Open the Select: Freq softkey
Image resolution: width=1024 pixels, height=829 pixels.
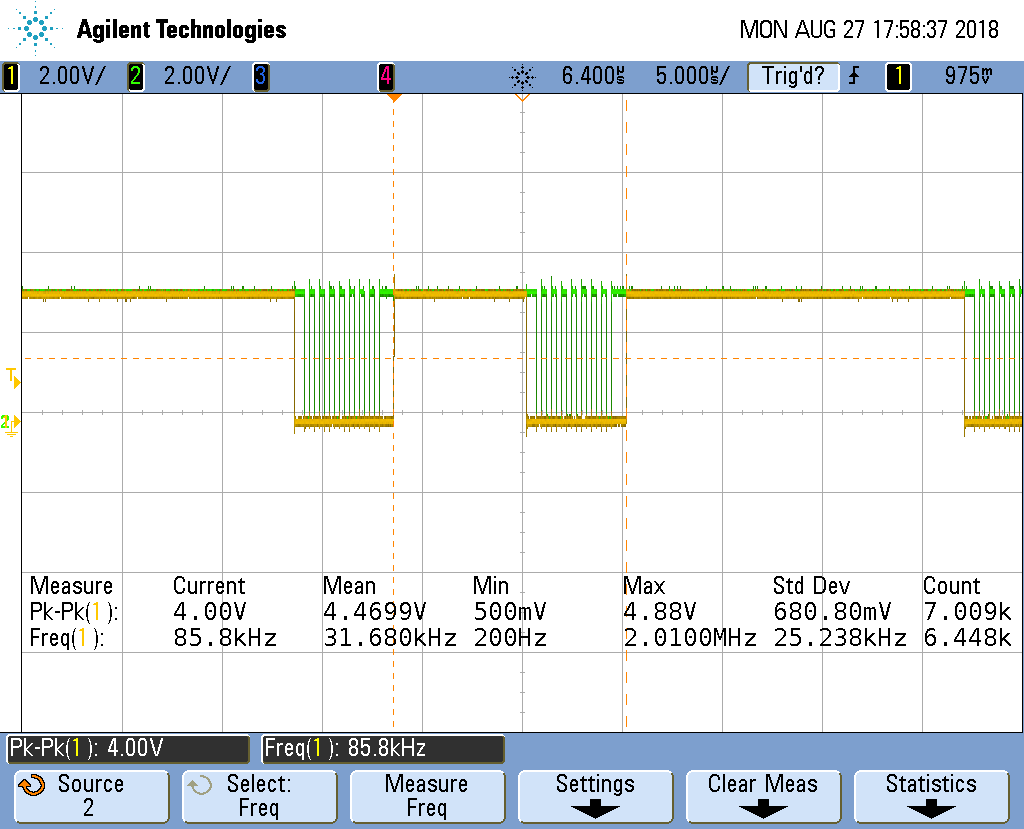pos(259,796)
